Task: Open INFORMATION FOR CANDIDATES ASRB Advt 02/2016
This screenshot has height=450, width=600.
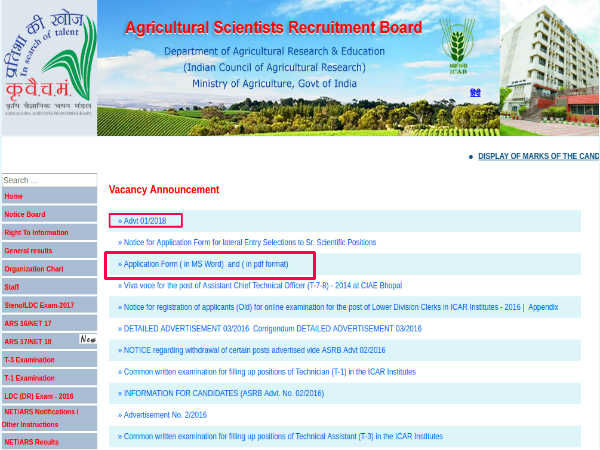Action: [x=223, y=393]
